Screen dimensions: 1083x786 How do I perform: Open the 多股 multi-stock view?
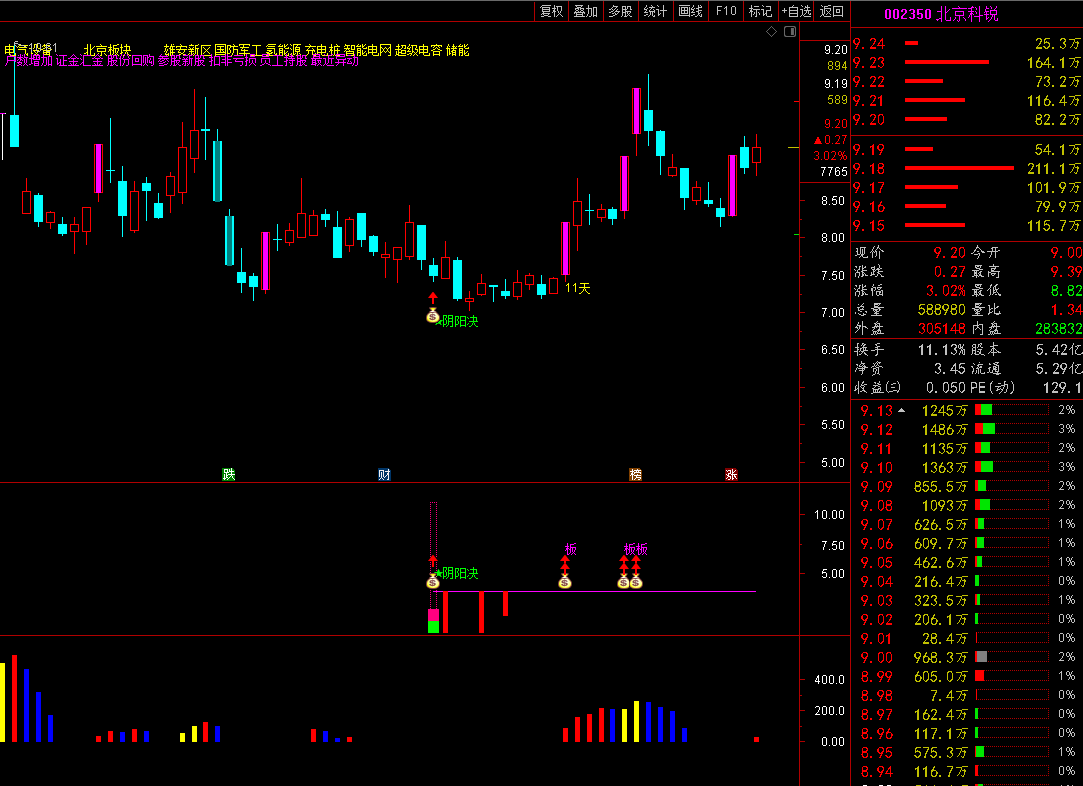pyautogui.click(x=620, y=11)
